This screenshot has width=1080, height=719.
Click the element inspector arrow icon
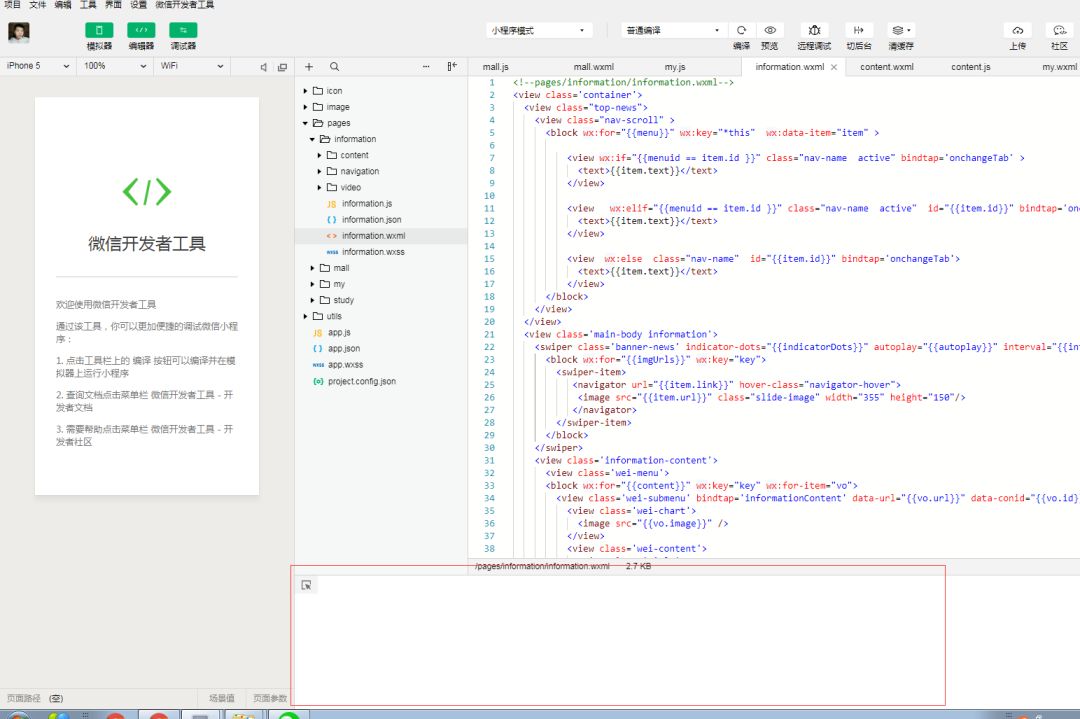[x=307, y=585]
